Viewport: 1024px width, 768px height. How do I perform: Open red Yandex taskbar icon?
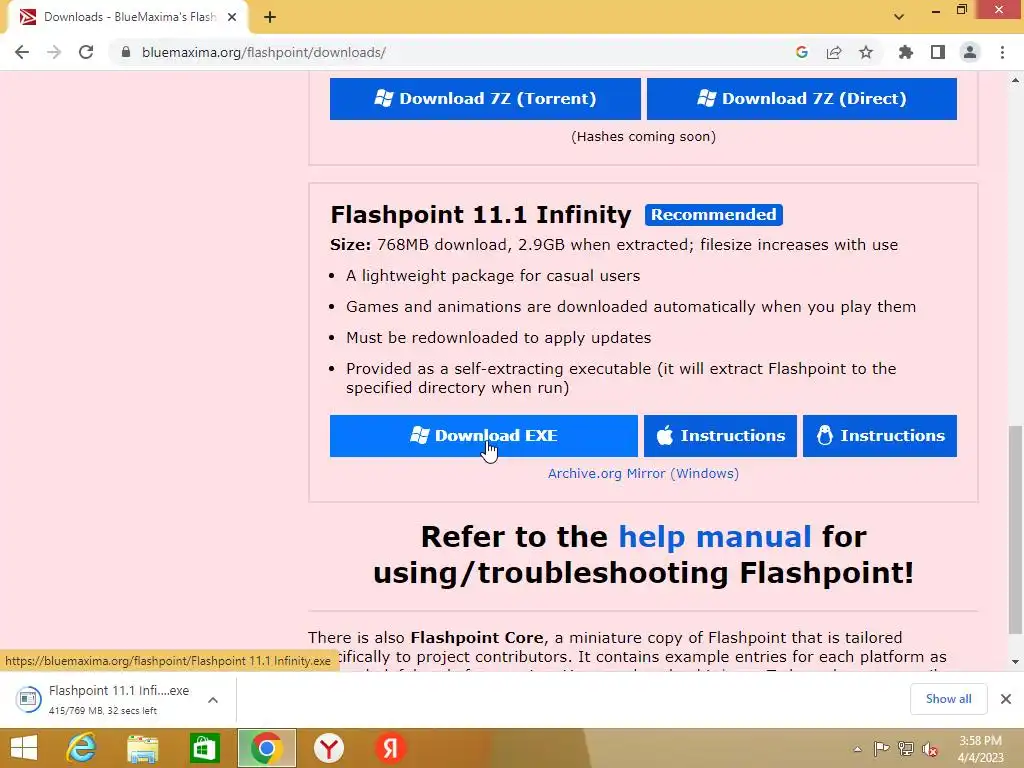click(391, 748)
